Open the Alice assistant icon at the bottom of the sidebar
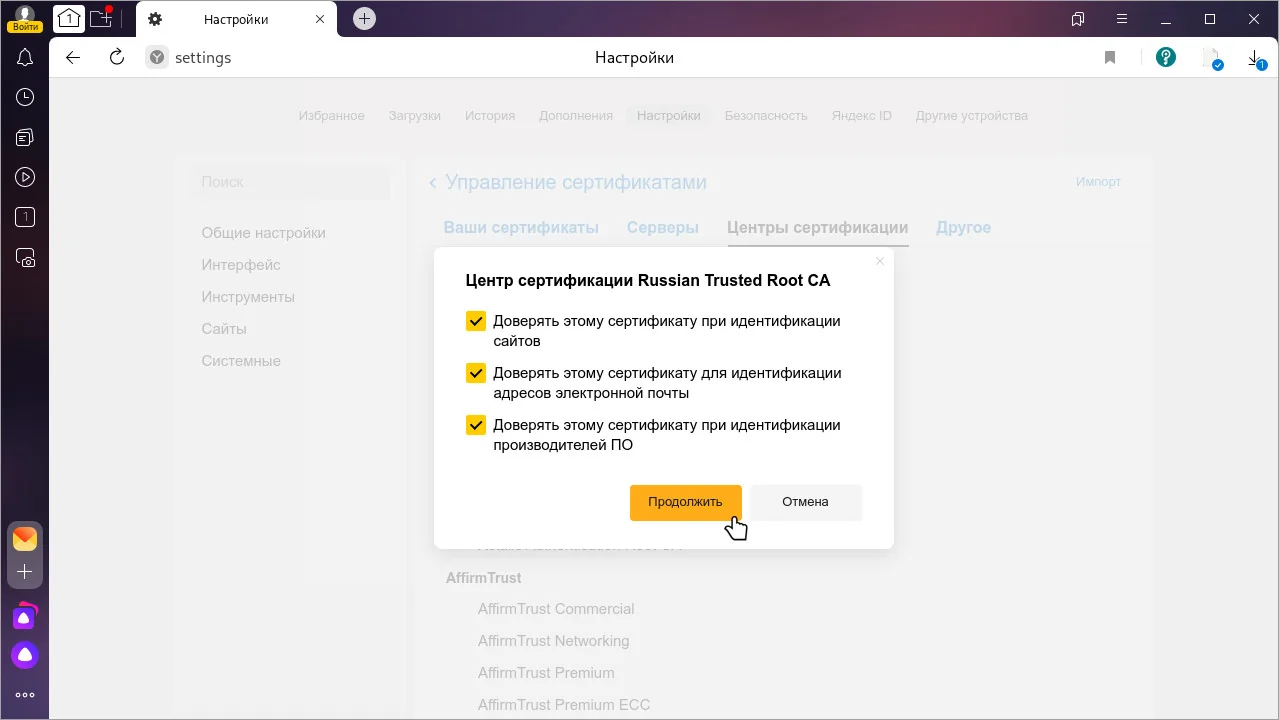 [x=25, y=655]
